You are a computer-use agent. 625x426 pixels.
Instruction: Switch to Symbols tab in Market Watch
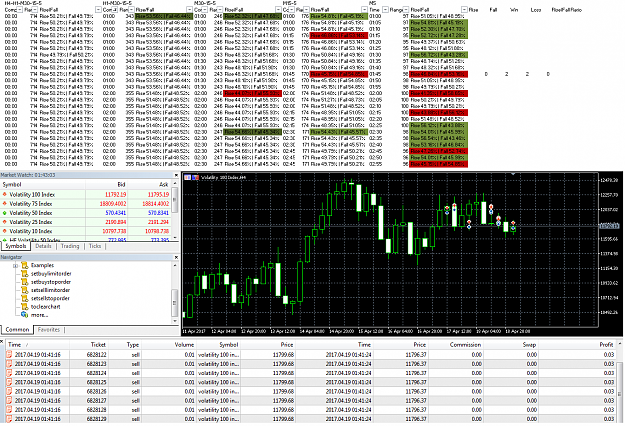[x=16, y=246]
